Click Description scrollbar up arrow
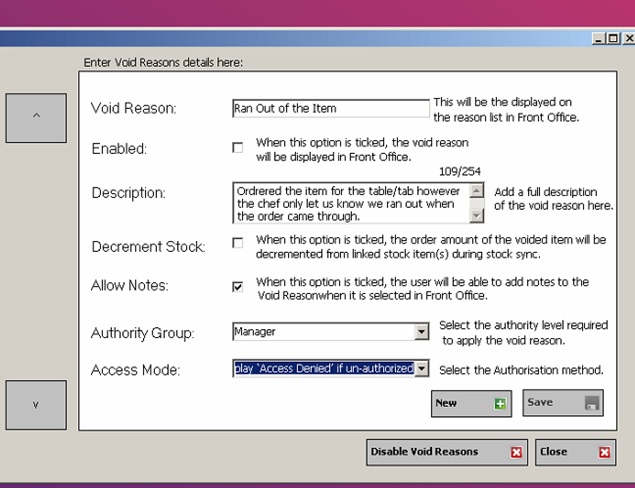Image resolution: width=635 pixels, height=488 pixels. 477,190
